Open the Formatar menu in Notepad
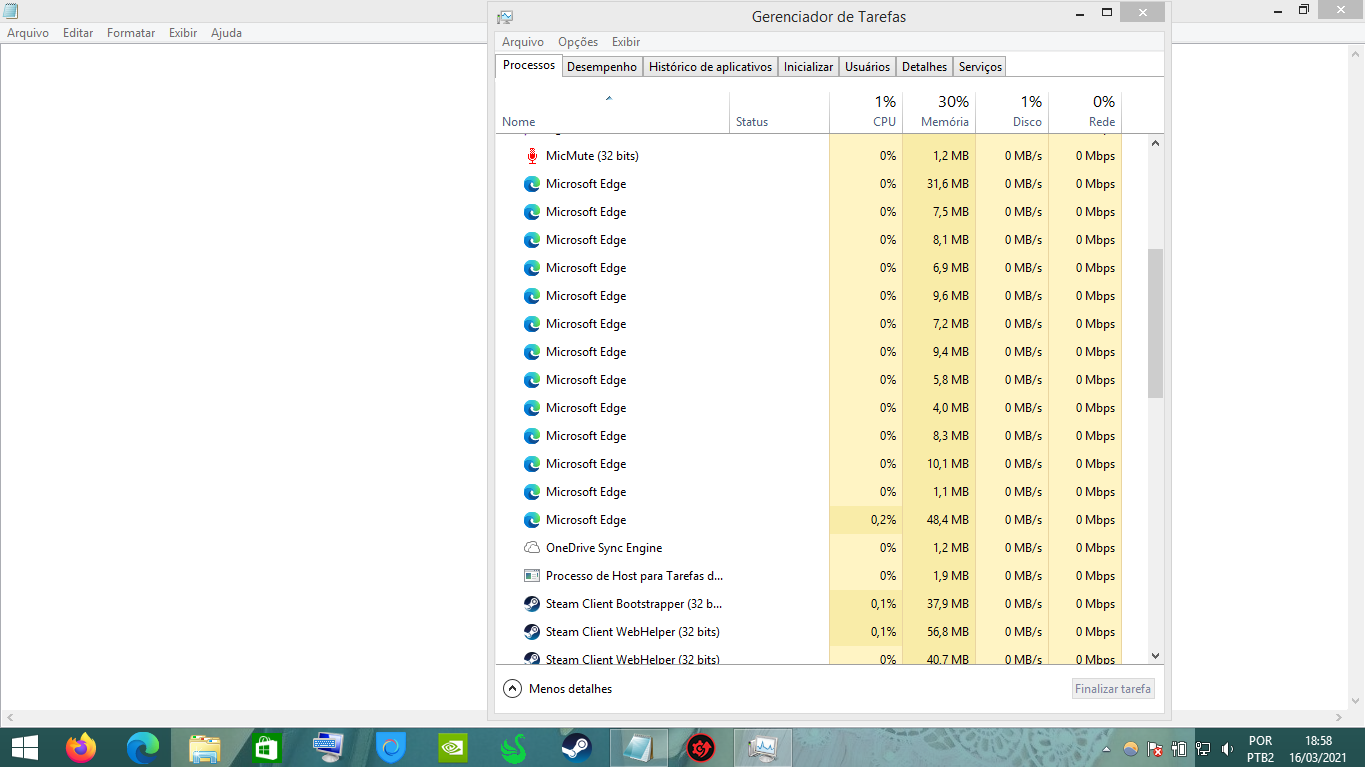Image resolution: width=1365 pixels, height=767 pixels. click(x=131, y=33)
